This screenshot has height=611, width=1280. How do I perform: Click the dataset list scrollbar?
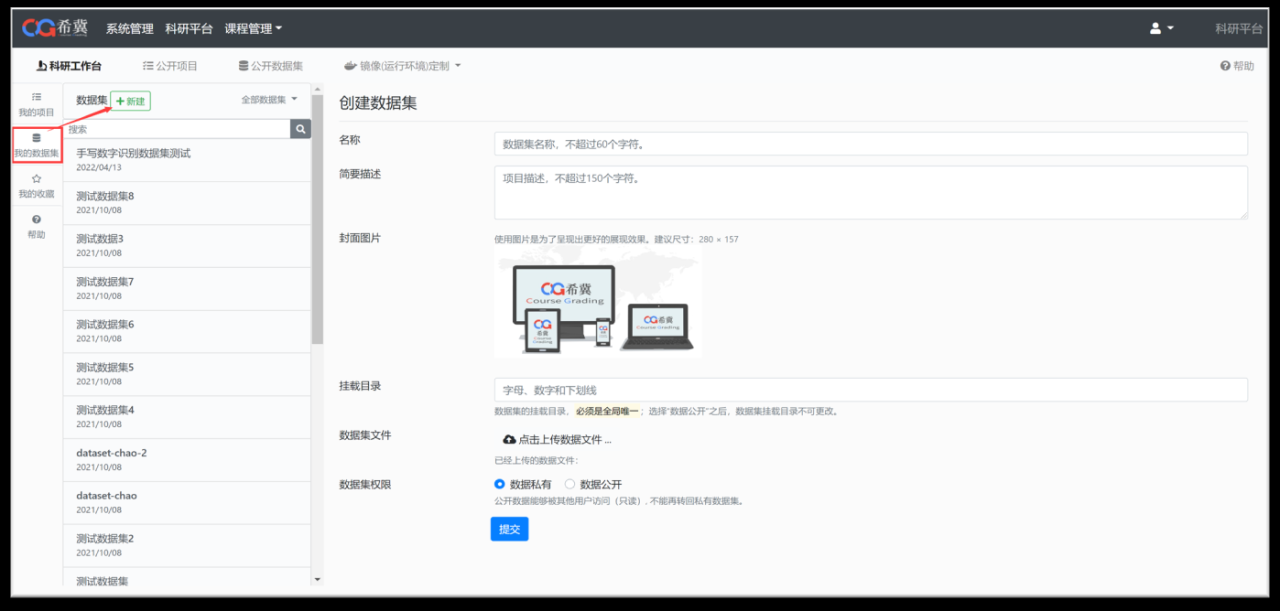[318, 220]
